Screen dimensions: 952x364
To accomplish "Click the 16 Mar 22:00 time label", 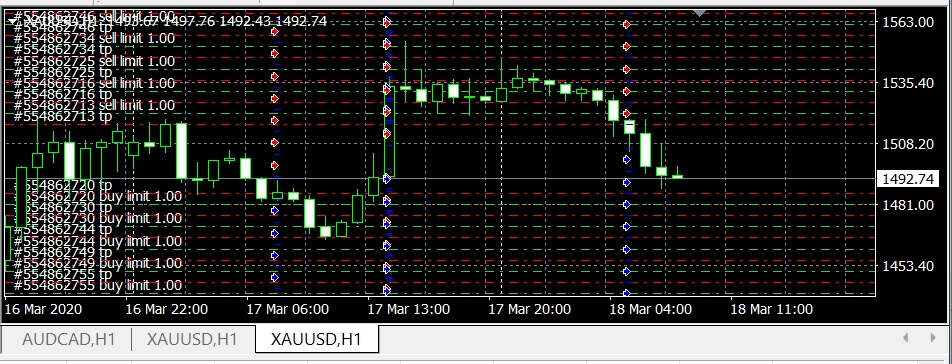I will point(166,309).
